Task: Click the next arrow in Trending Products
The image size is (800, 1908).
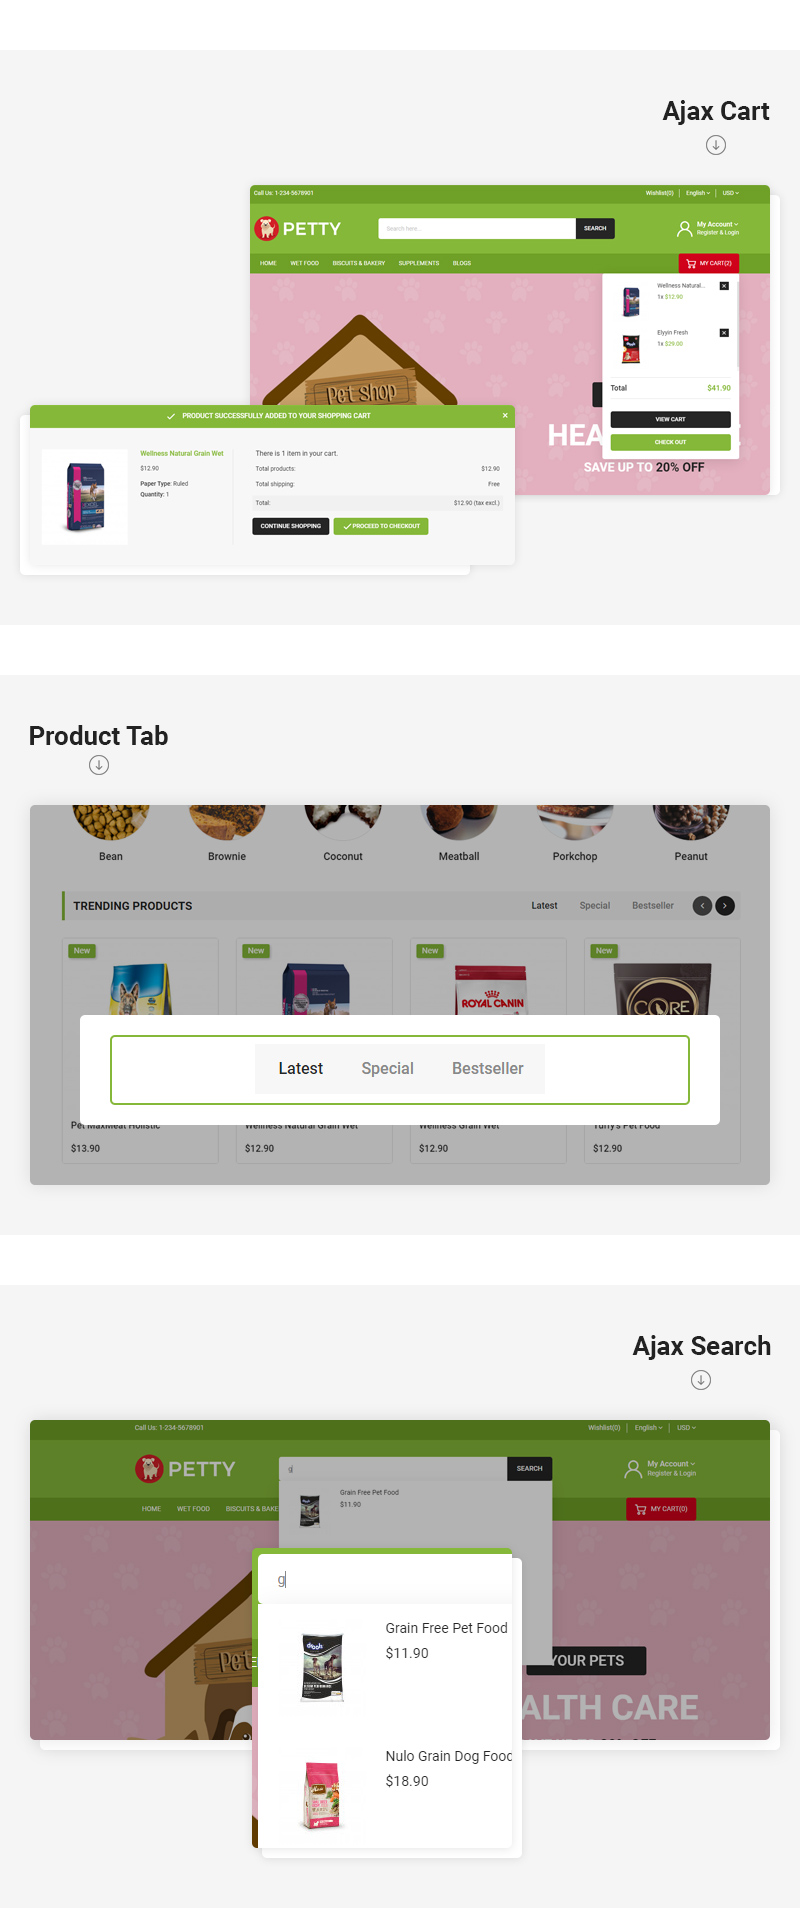Action: [725, 906]
